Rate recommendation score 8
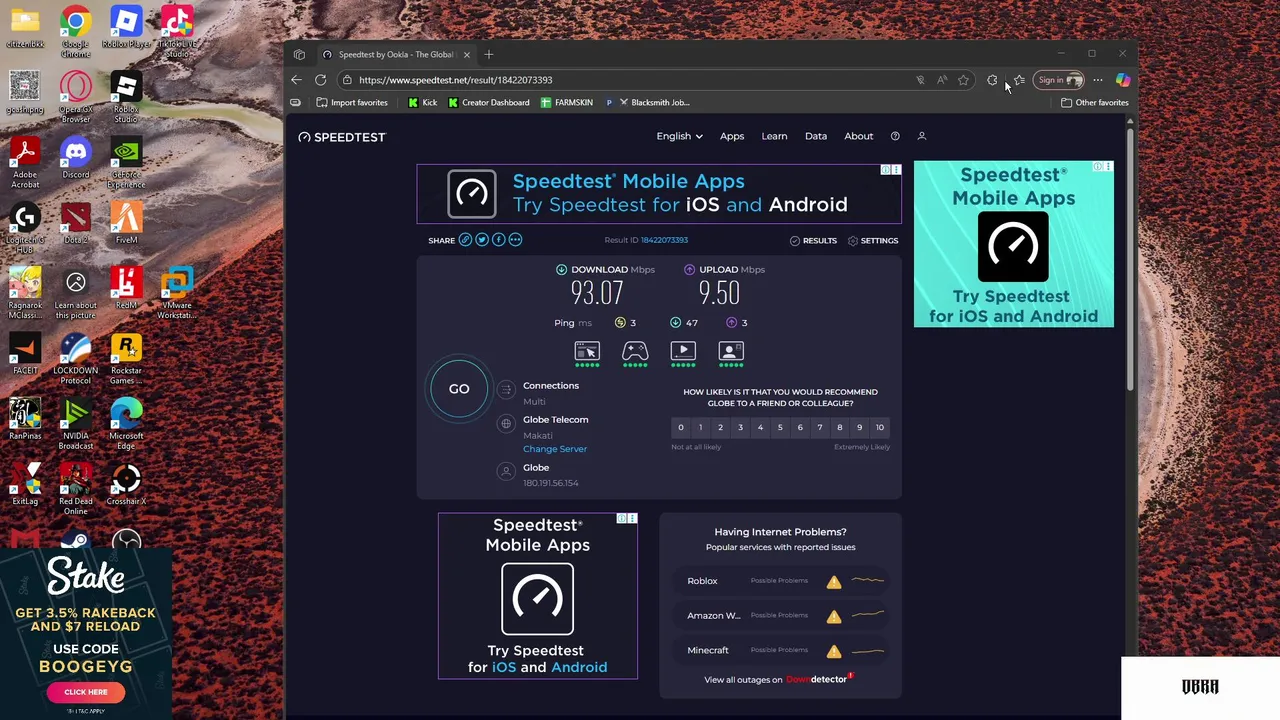The height and width of the screenshot is (720, 1280). tap(839, 428)
